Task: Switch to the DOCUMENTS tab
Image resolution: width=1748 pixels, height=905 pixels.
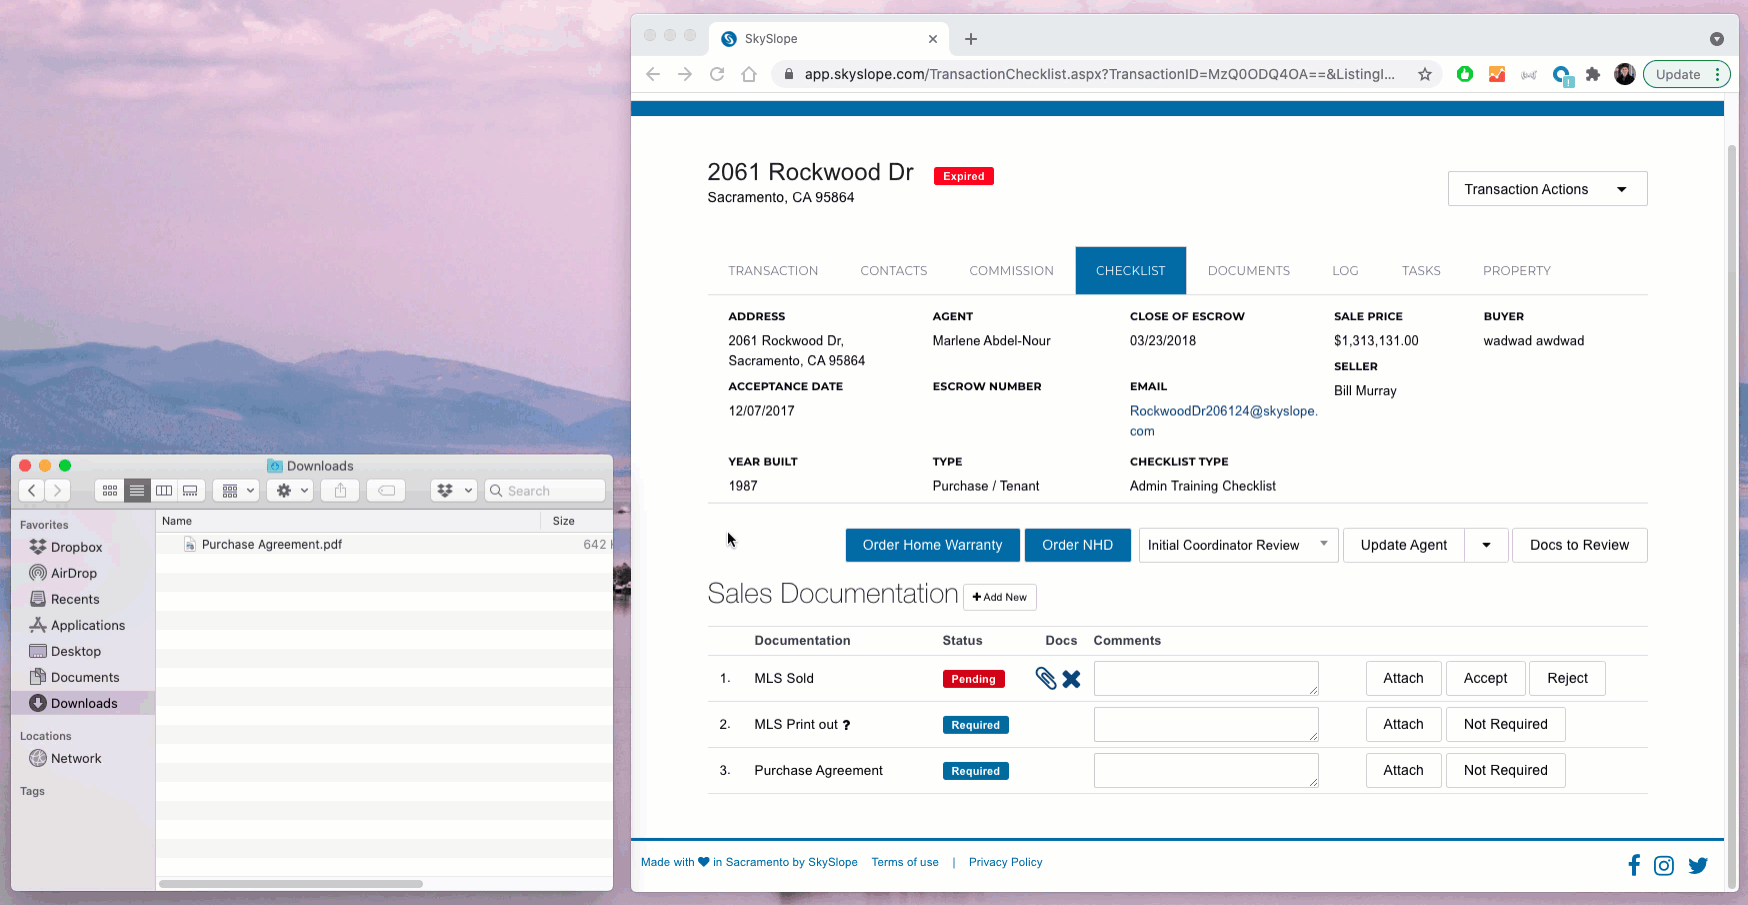Action: click(x=1249, y=271)
